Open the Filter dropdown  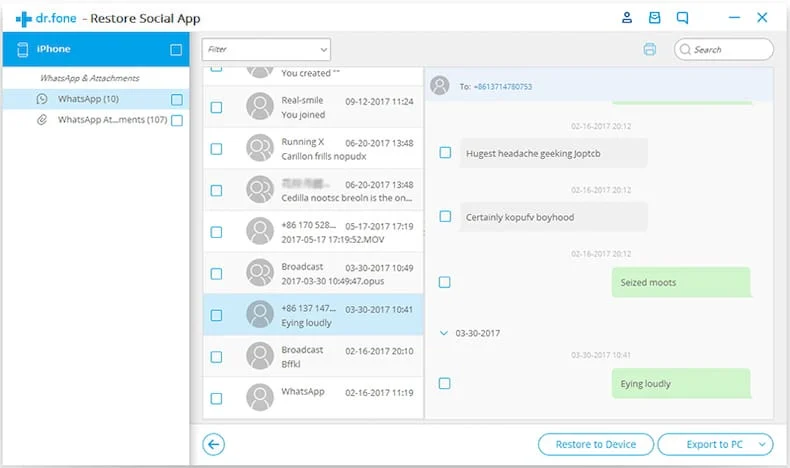[267, 49]
